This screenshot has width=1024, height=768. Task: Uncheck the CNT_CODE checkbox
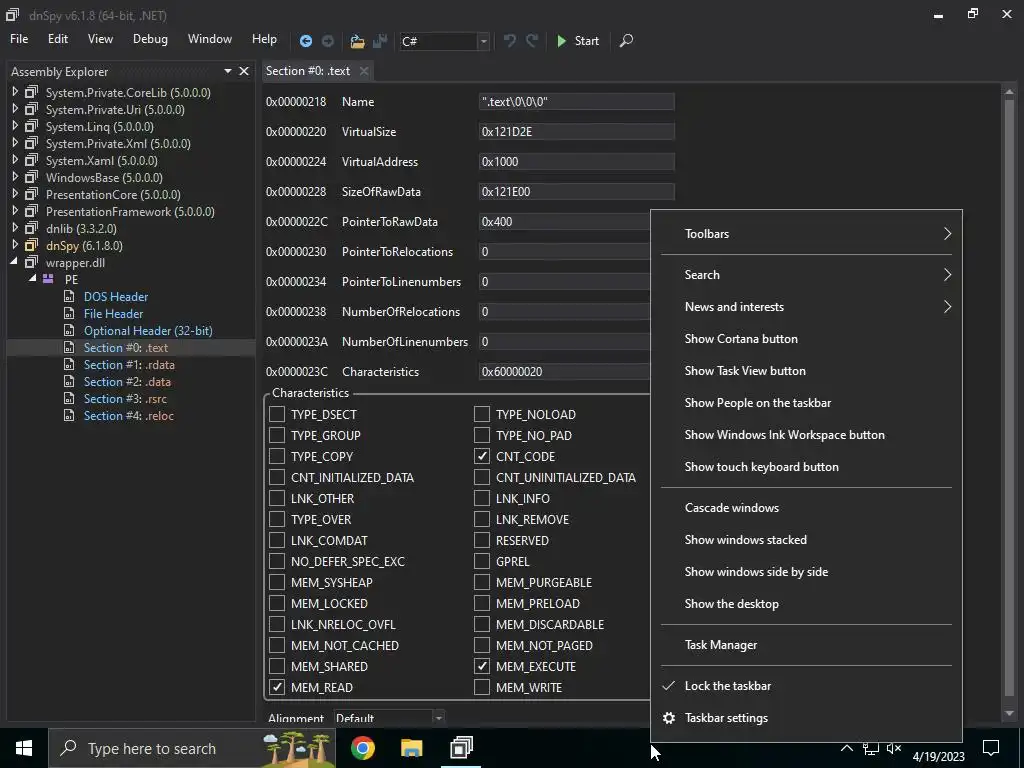point(482,456)
